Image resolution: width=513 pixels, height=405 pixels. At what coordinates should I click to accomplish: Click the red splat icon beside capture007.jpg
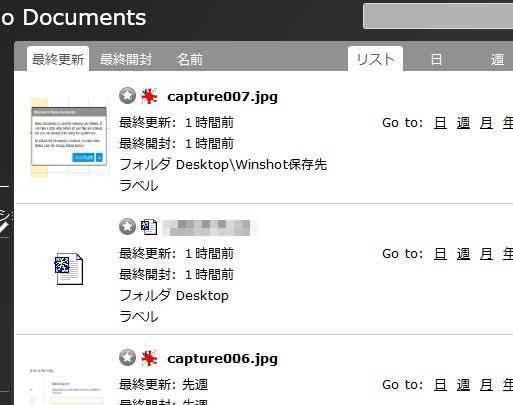149,96
